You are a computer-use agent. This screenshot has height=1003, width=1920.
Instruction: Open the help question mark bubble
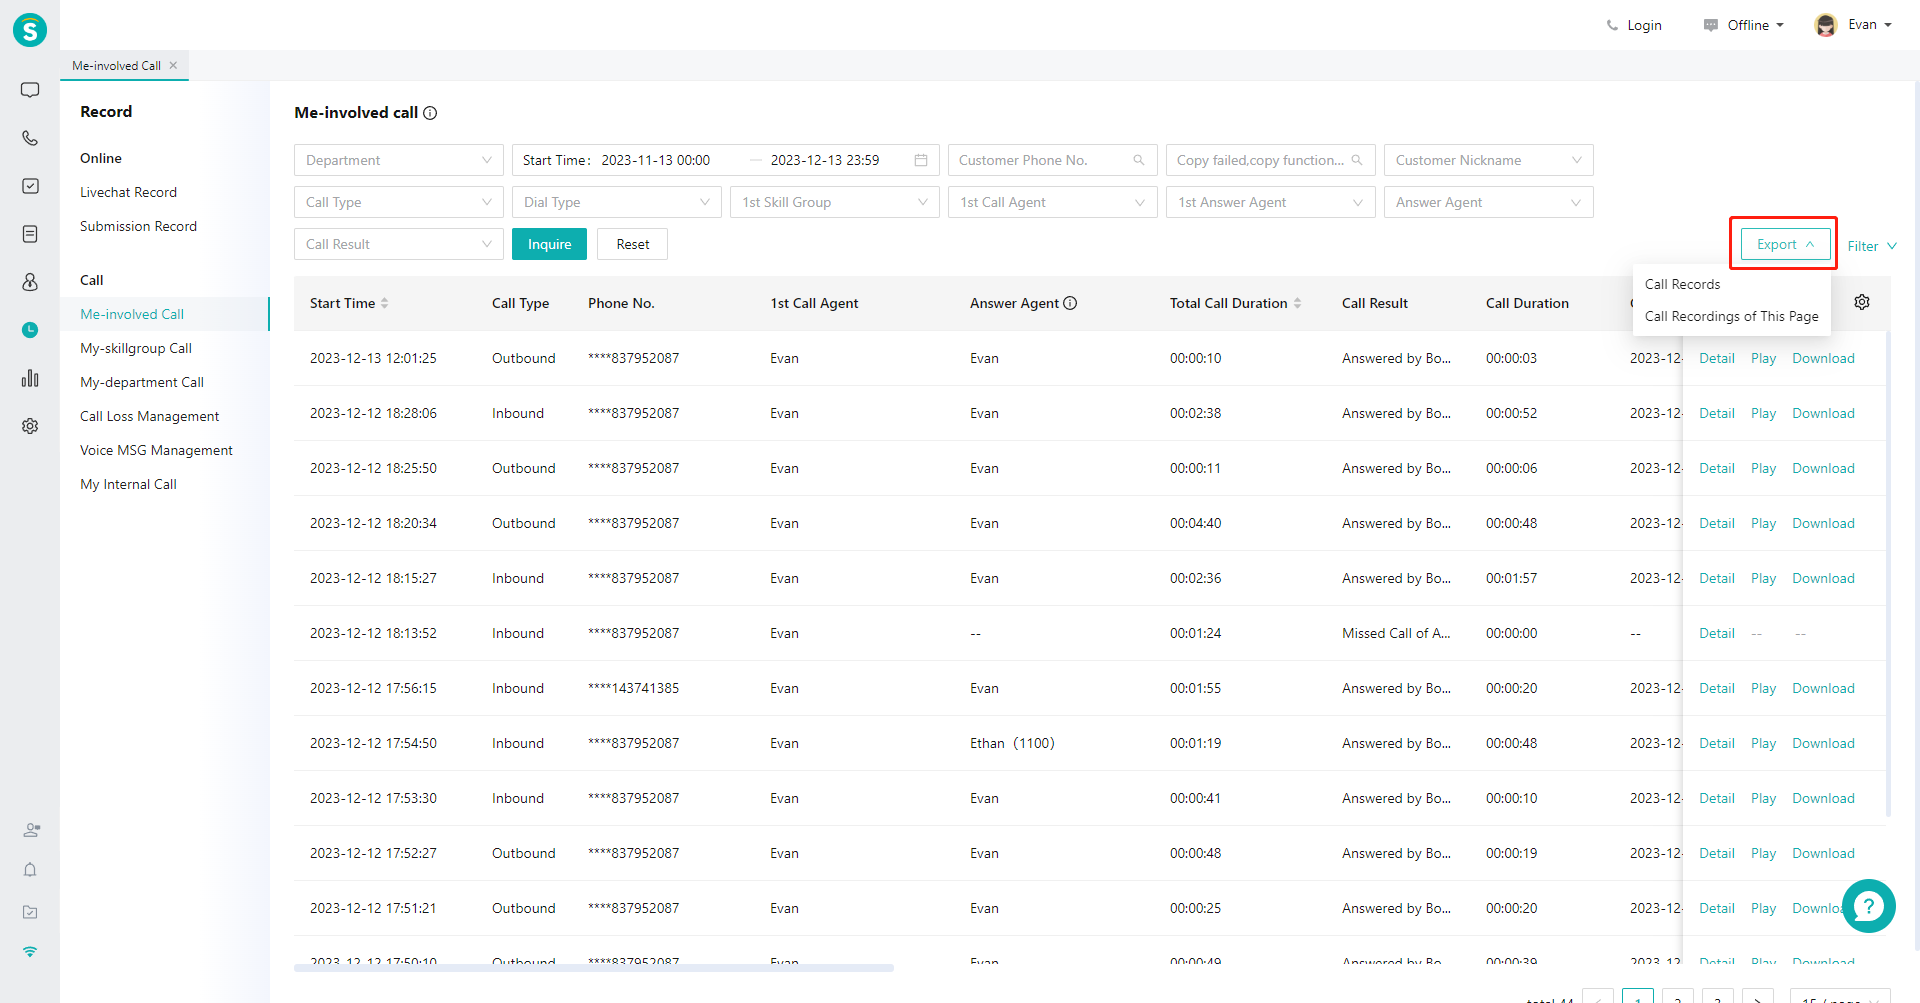pyautogui.click(x=1869, y=906)
